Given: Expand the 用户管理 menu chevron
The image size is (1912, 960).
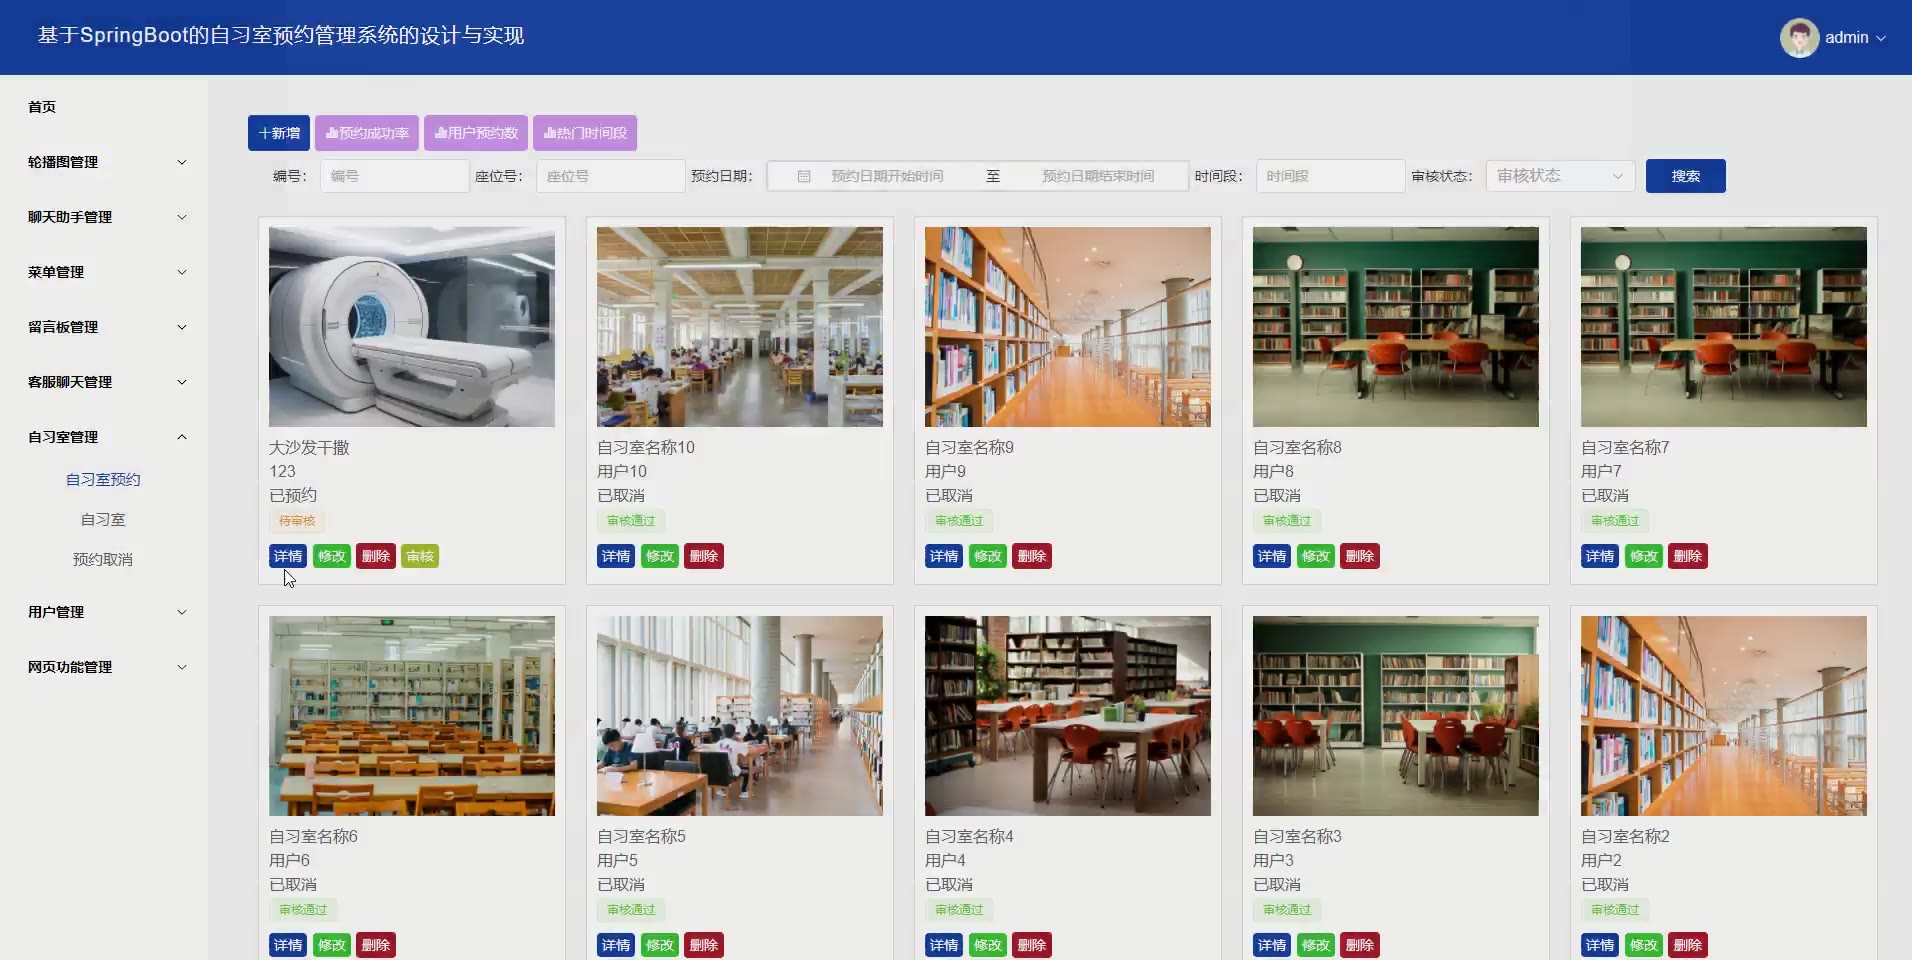Looking at the screenshot, I should click(x=182, y=612).
